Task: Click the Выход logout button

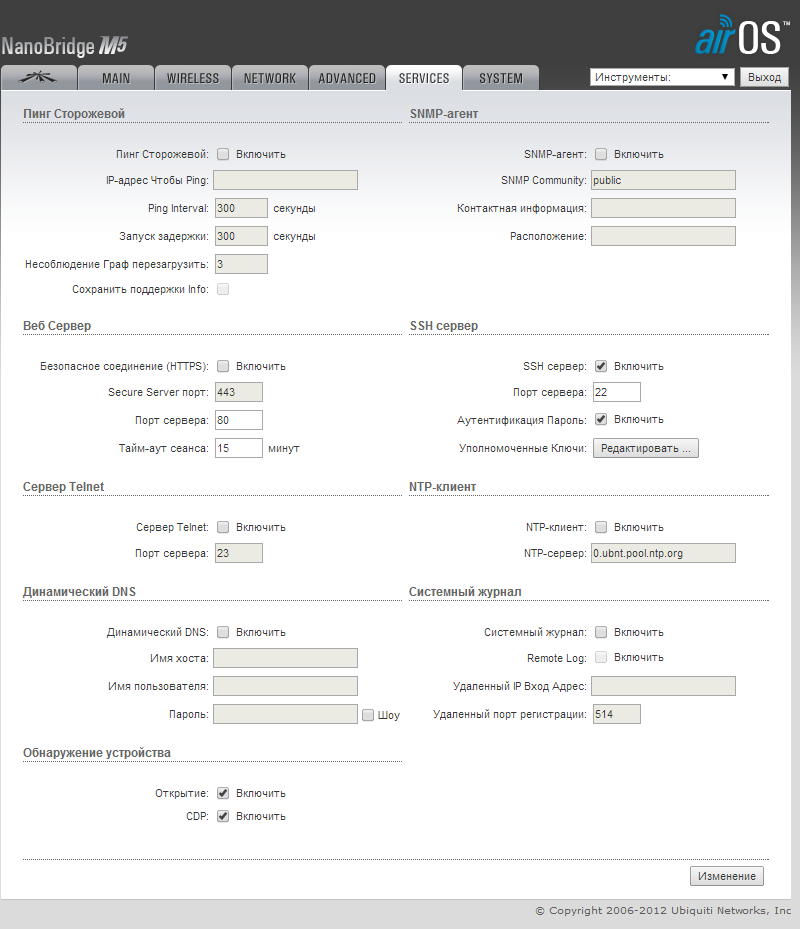Action: click(x=764, y=77)
